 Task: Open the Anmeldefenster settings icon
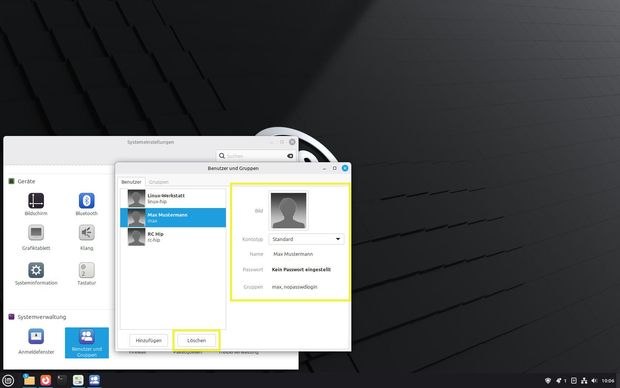(36, 337)
